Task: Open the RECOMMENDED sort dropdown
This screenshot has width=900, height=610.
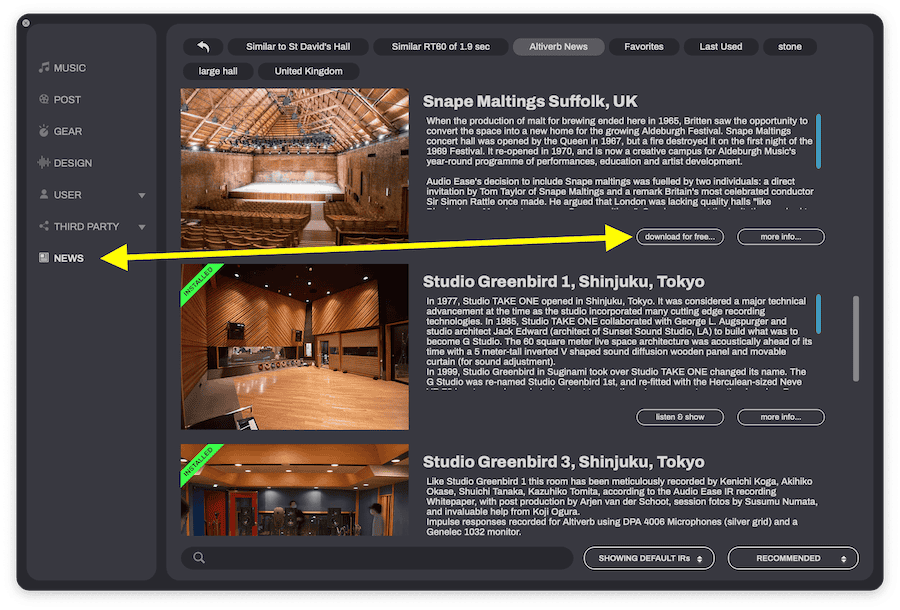Action: pos(793,558)
